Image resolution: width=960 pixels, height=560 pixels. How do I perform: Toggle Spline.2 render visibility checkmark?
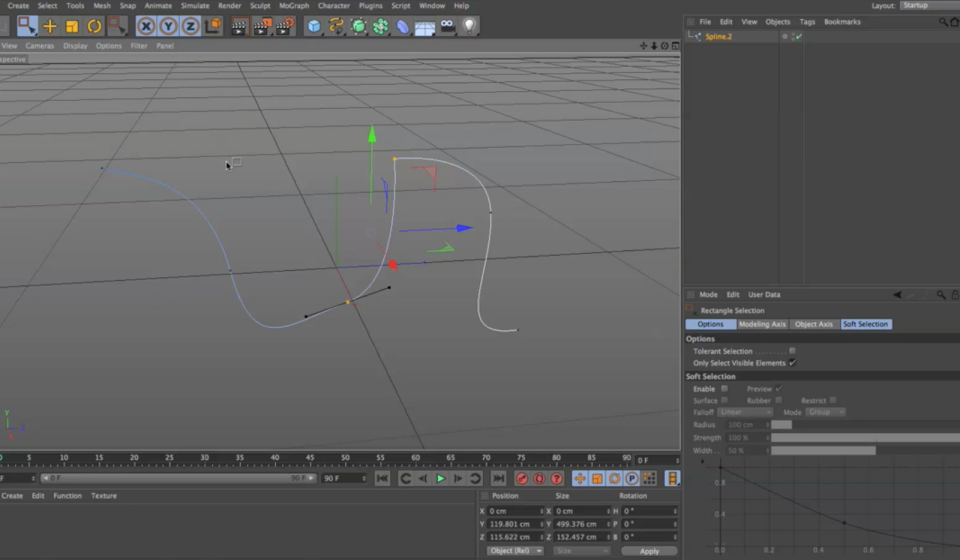tap(798, 37)
